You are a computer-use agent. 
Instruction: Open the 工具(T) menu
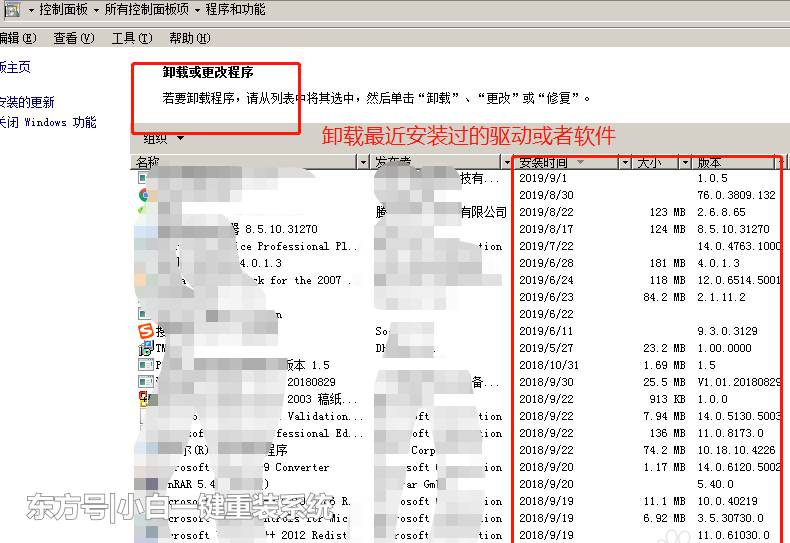tap(132, 38)
